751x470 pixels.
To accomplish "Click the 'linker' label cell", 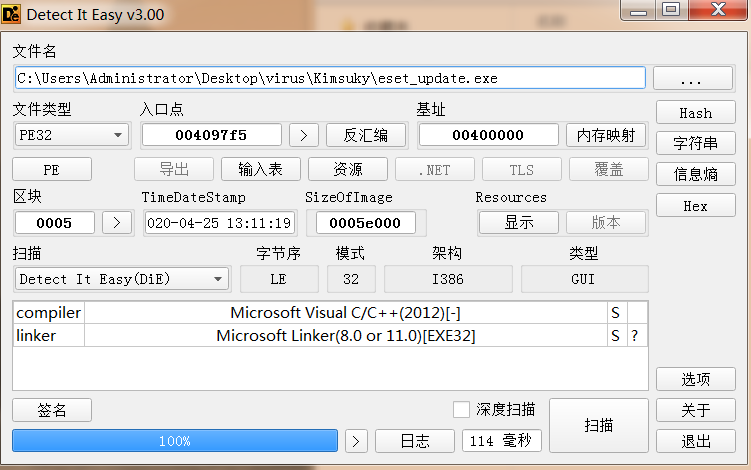I will click(x=49, y=335).
